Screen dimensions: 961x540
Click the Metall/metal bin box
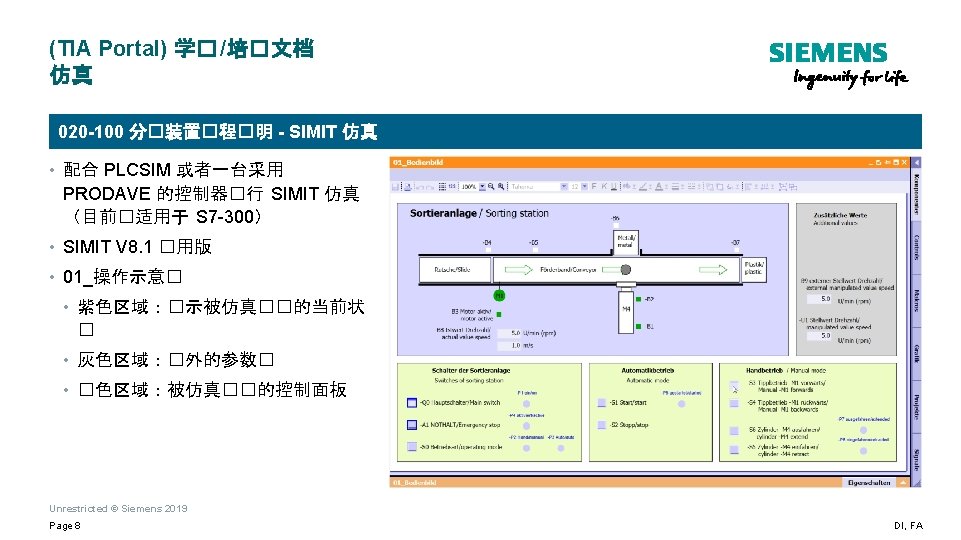[x=626, y=241]
